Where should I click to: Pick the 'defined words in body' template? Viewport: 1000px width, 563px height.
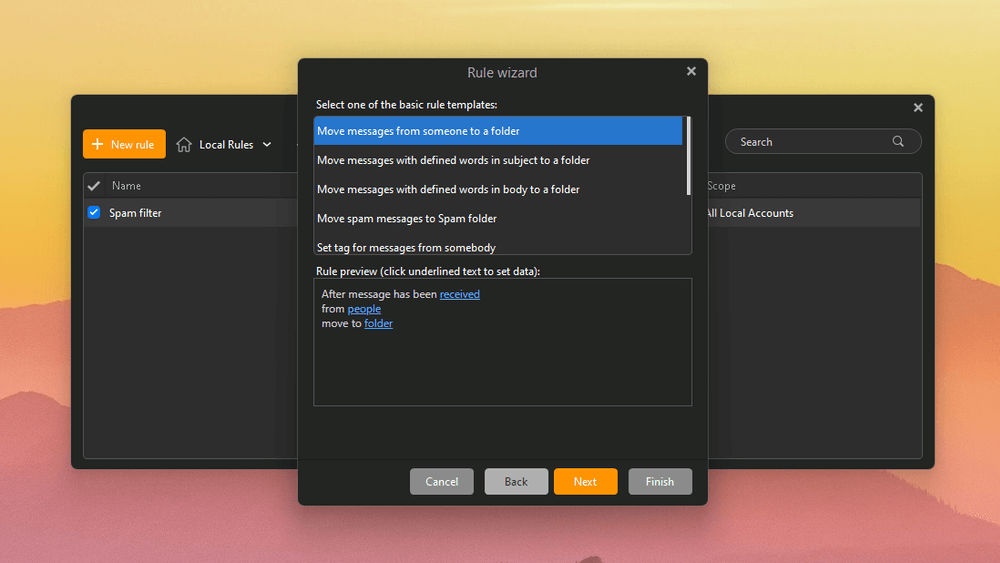tap(448, 189)
